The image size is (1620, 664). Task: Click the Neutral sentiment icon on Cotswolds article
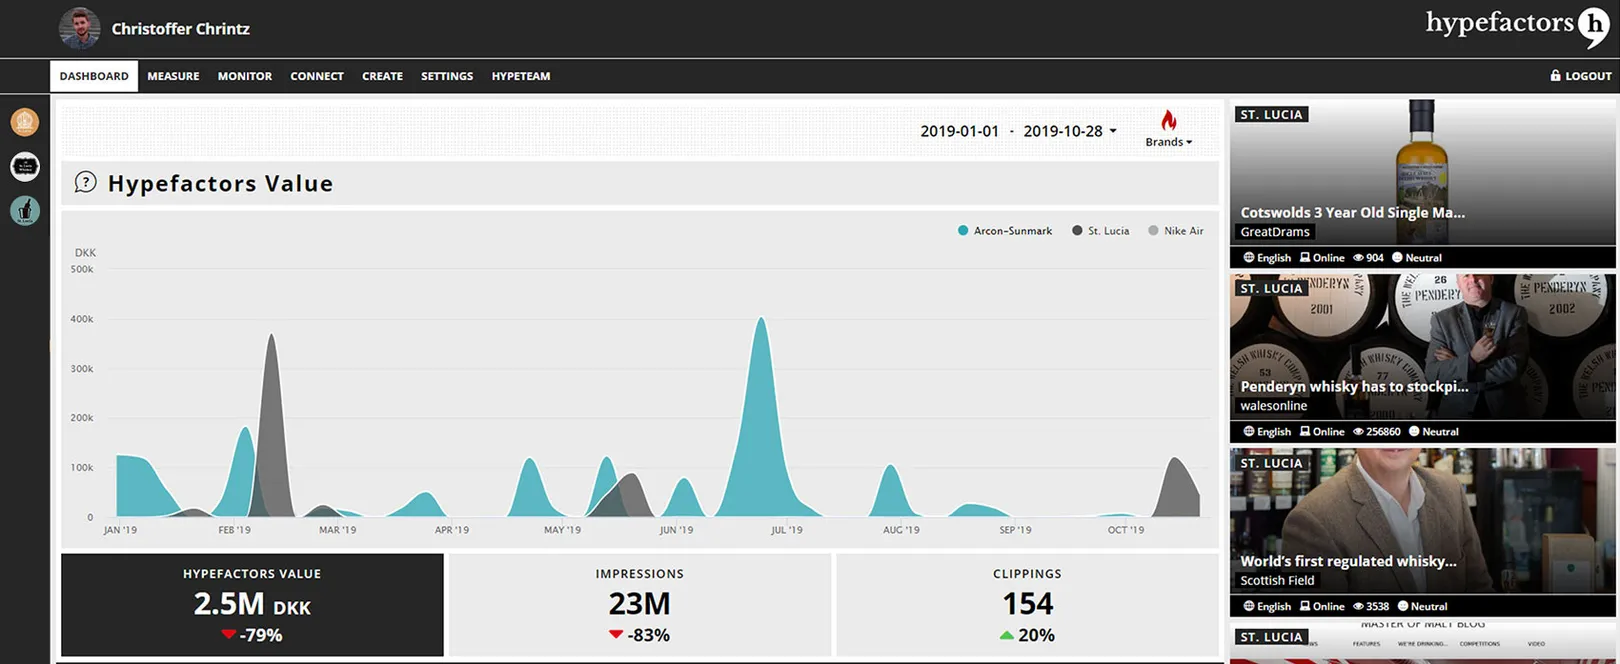pos(1397,257)
